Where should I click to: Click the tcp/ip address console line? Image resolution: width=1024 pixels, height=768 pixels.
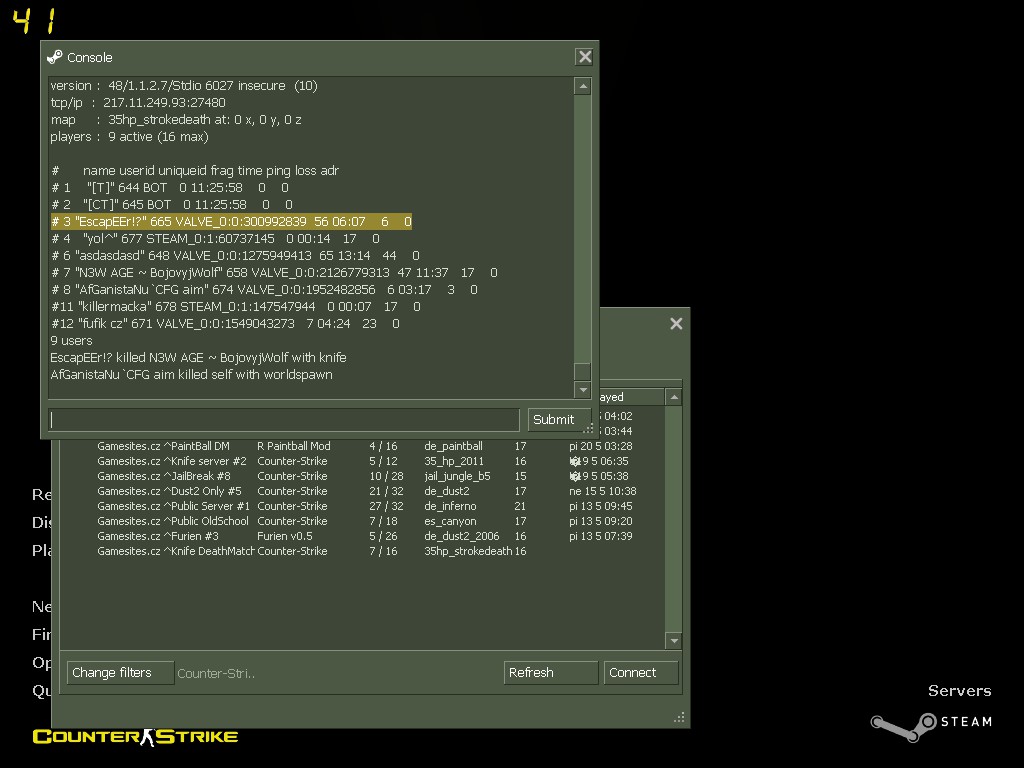138,103
